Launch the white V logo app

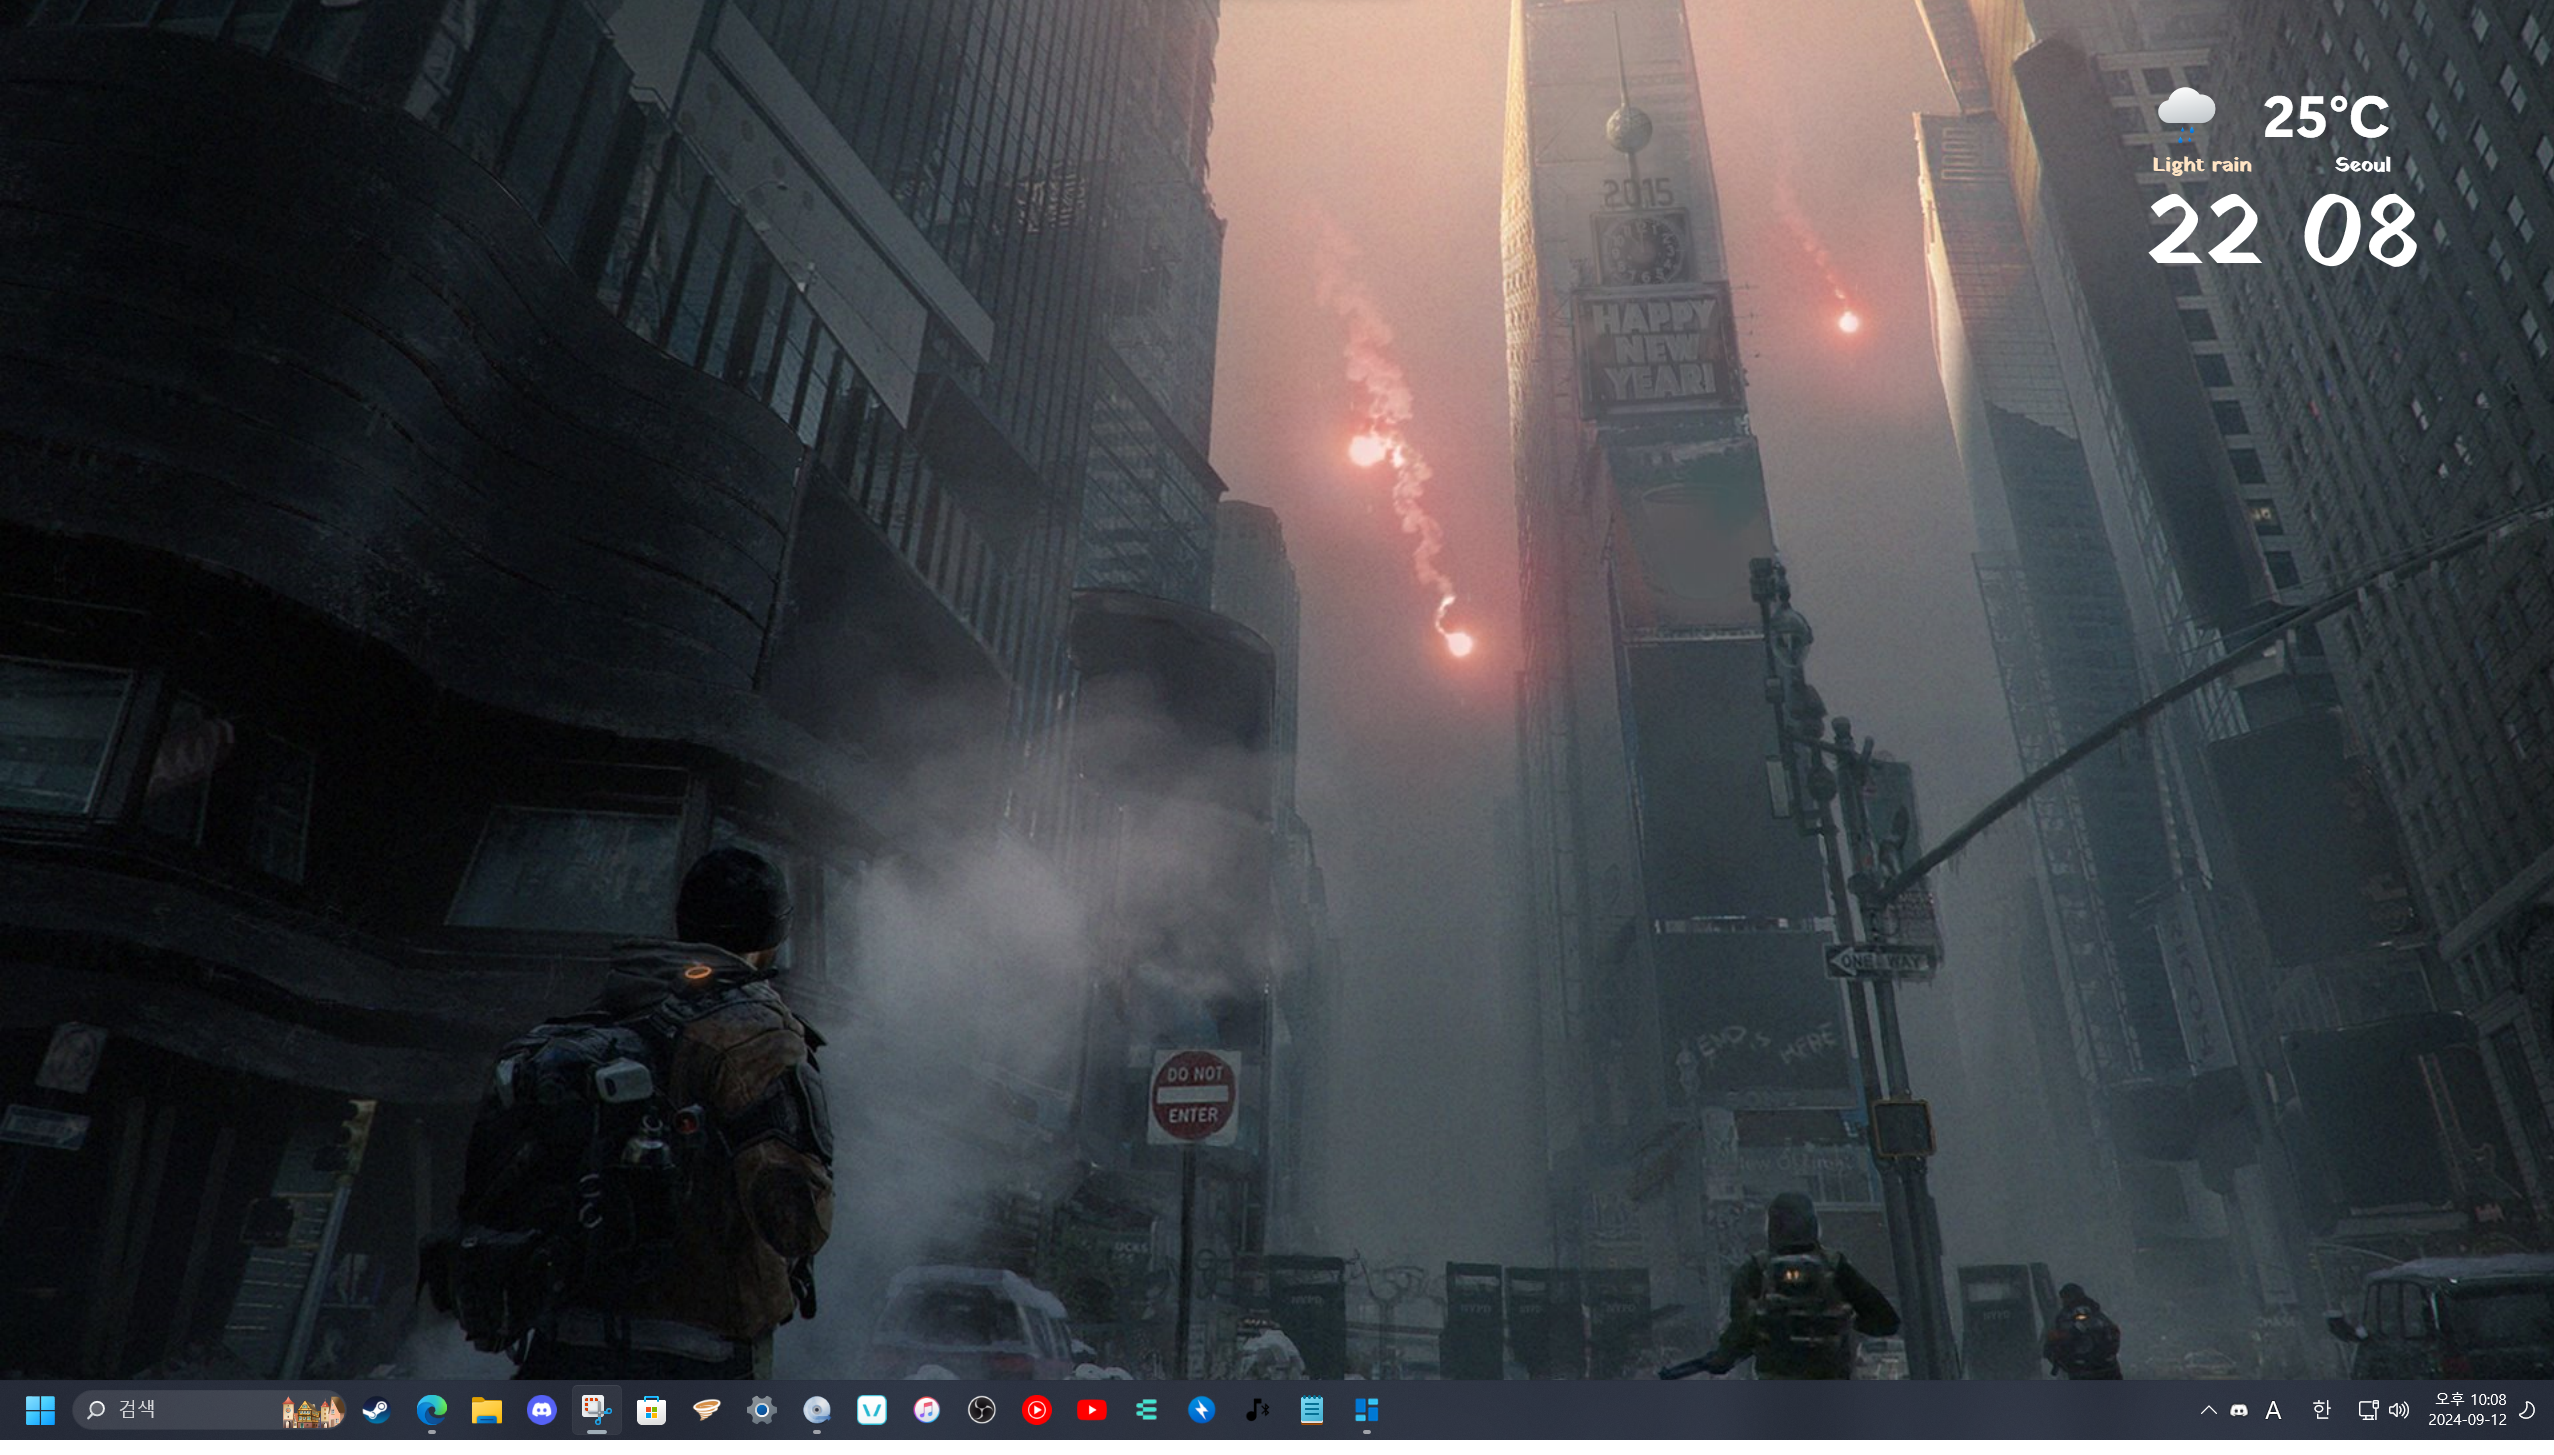pos(872,1410)
